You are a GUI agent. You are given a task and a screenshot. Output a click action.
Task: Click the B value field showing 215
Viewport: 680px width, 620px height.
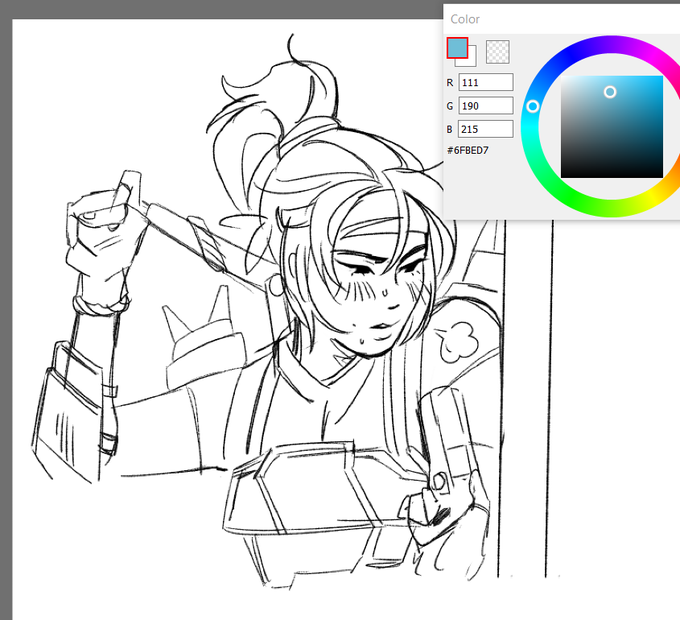click(486, 129)
